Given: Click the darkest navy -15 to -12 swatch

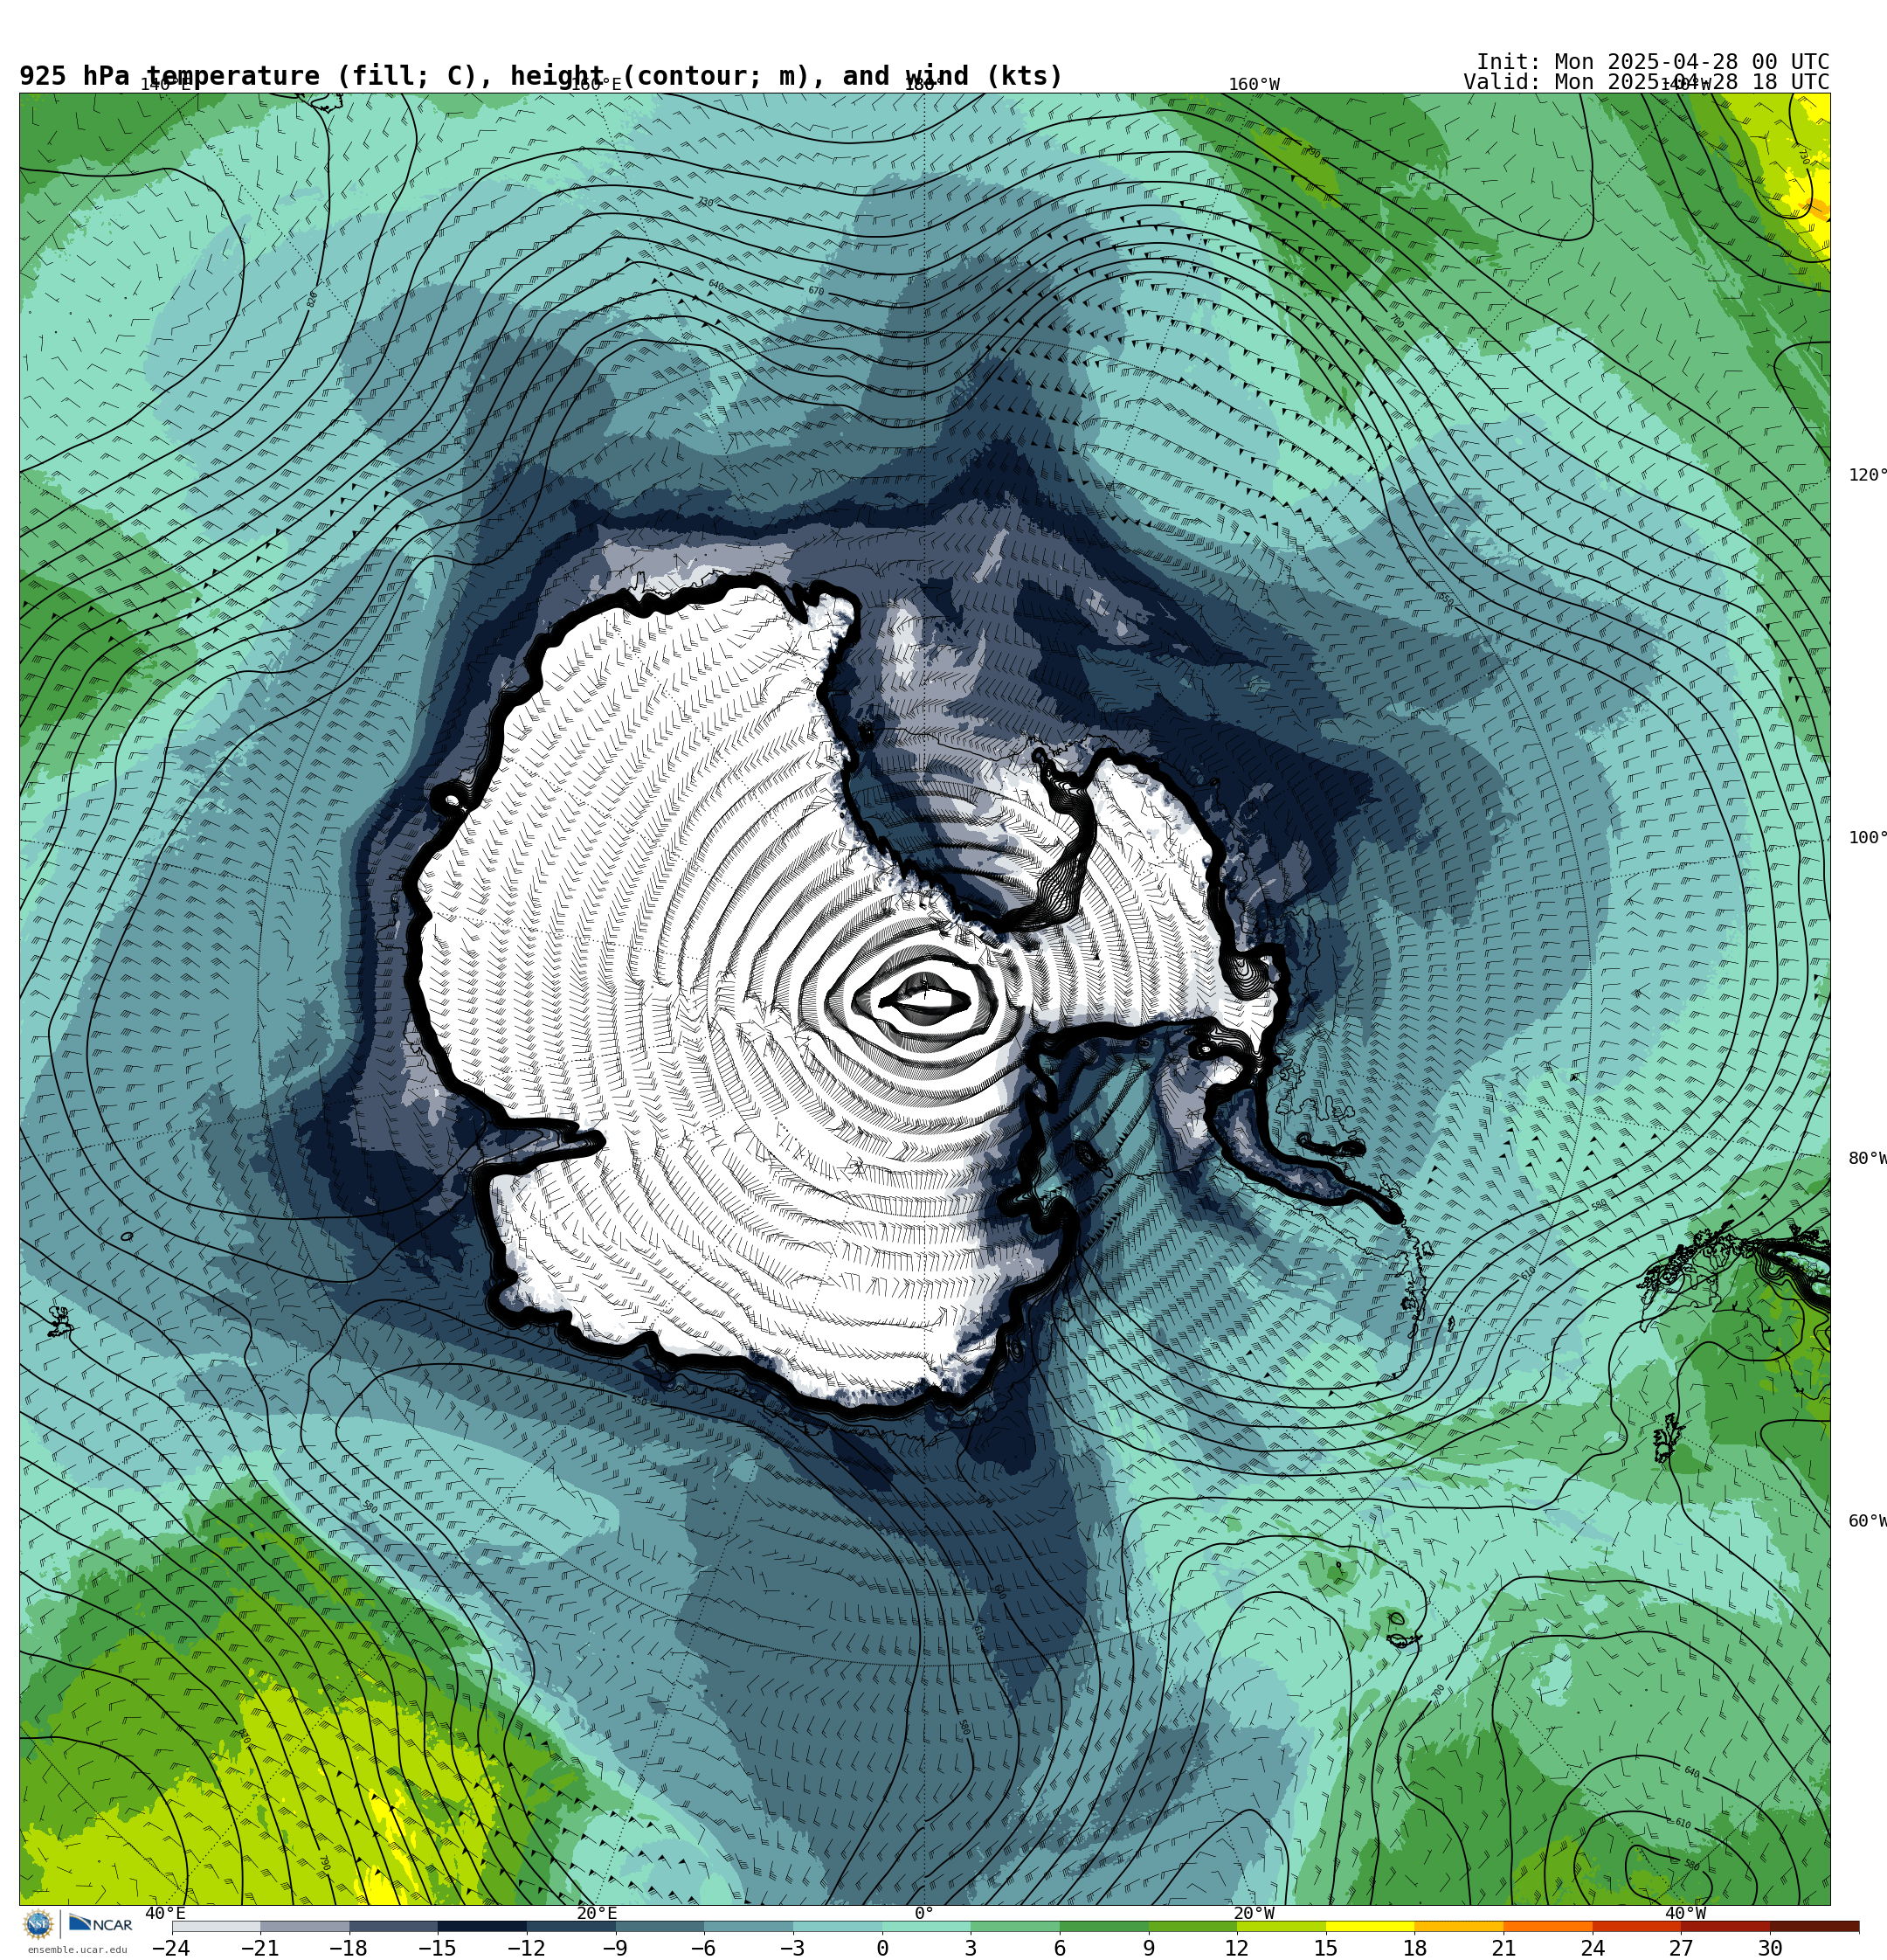Looking at the screenshot, I should 482,1926.
